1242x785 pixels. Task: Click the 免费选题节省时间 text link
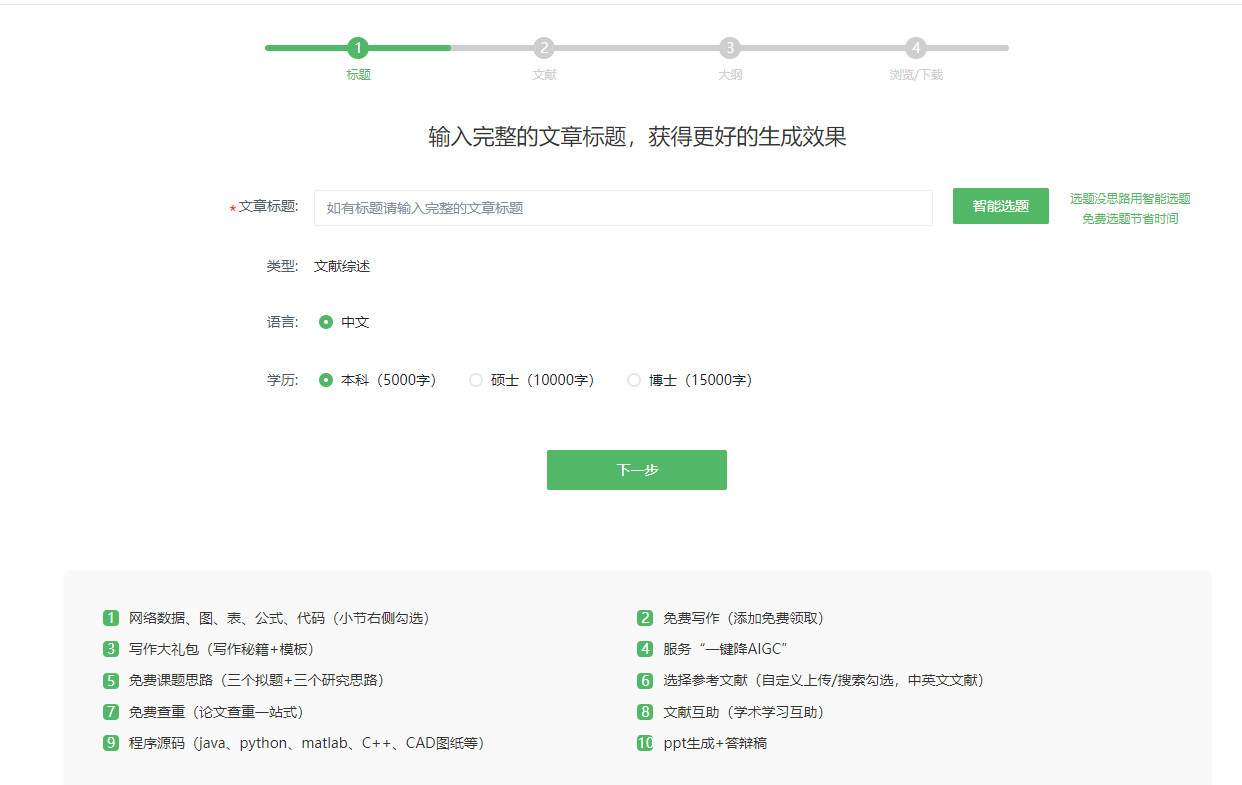(x=1130, y=218)
